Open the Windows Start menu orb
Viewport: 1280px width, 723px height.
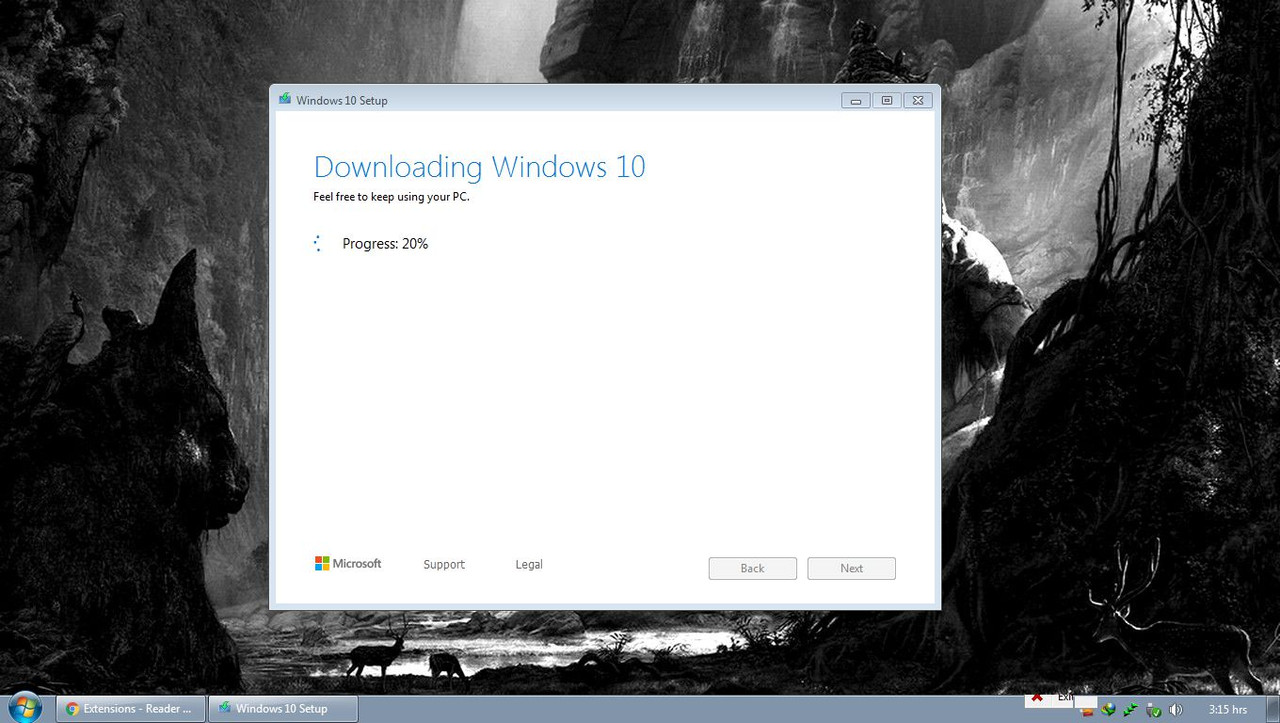point(24,708)
